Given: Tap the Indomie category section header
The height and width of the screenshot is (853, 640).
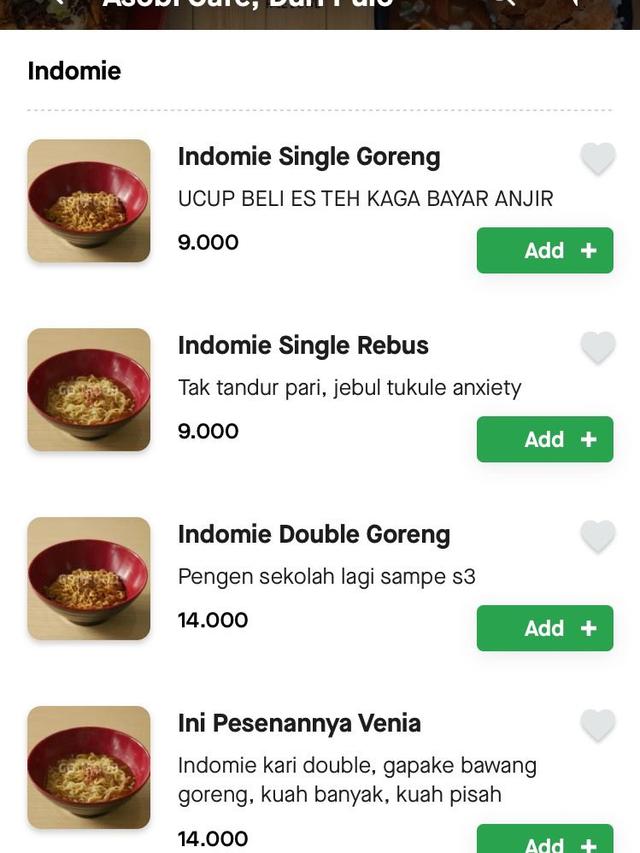Looking at the screenshot, I should (73, 71).
